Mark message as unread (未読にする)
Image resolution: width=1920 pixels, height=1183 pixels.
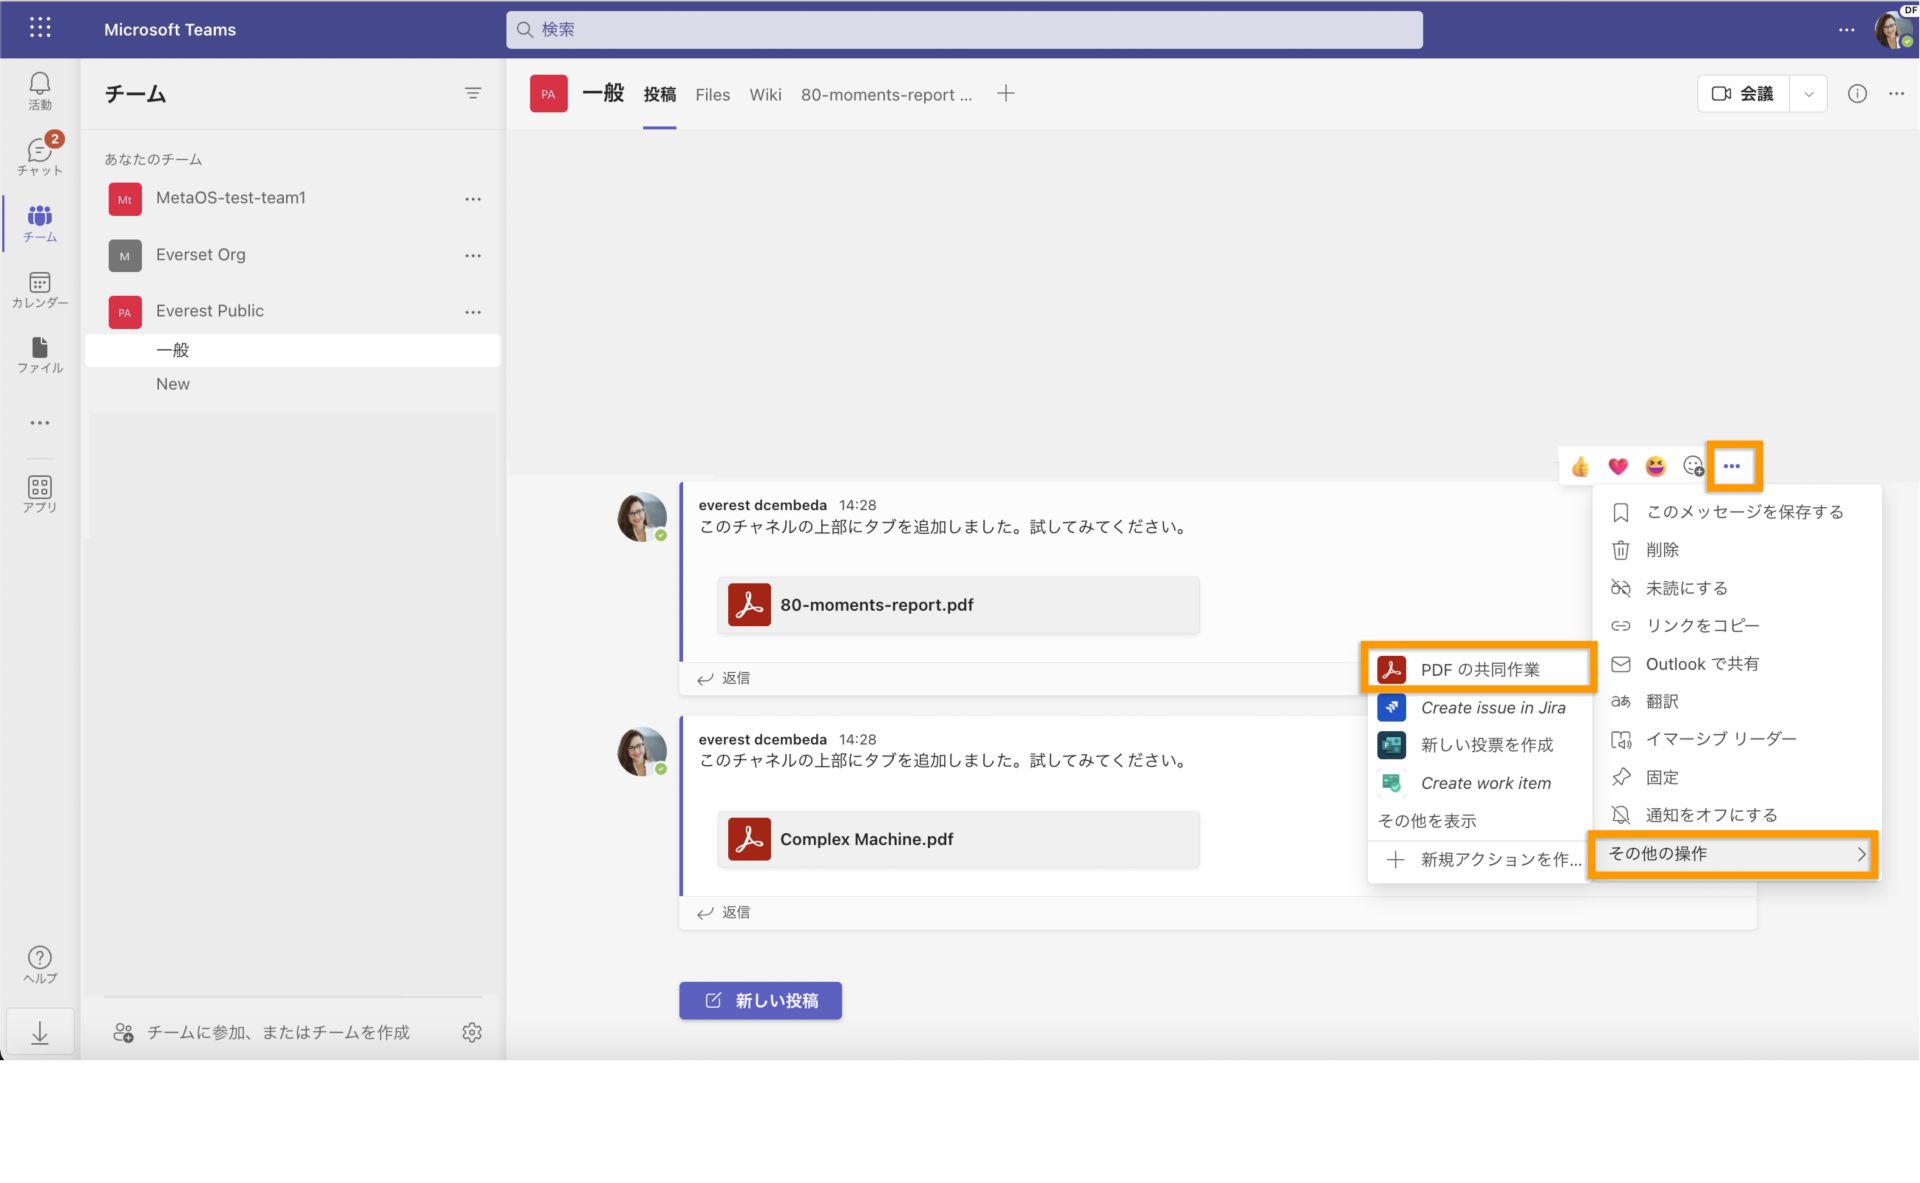pos(1736,588)
